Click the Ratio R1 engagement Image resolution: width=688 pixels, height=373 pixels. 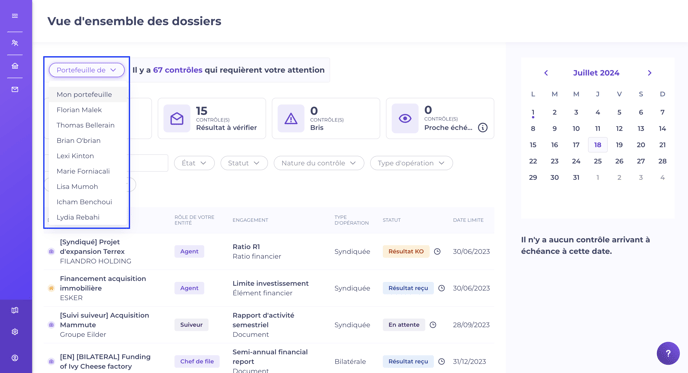246,247
